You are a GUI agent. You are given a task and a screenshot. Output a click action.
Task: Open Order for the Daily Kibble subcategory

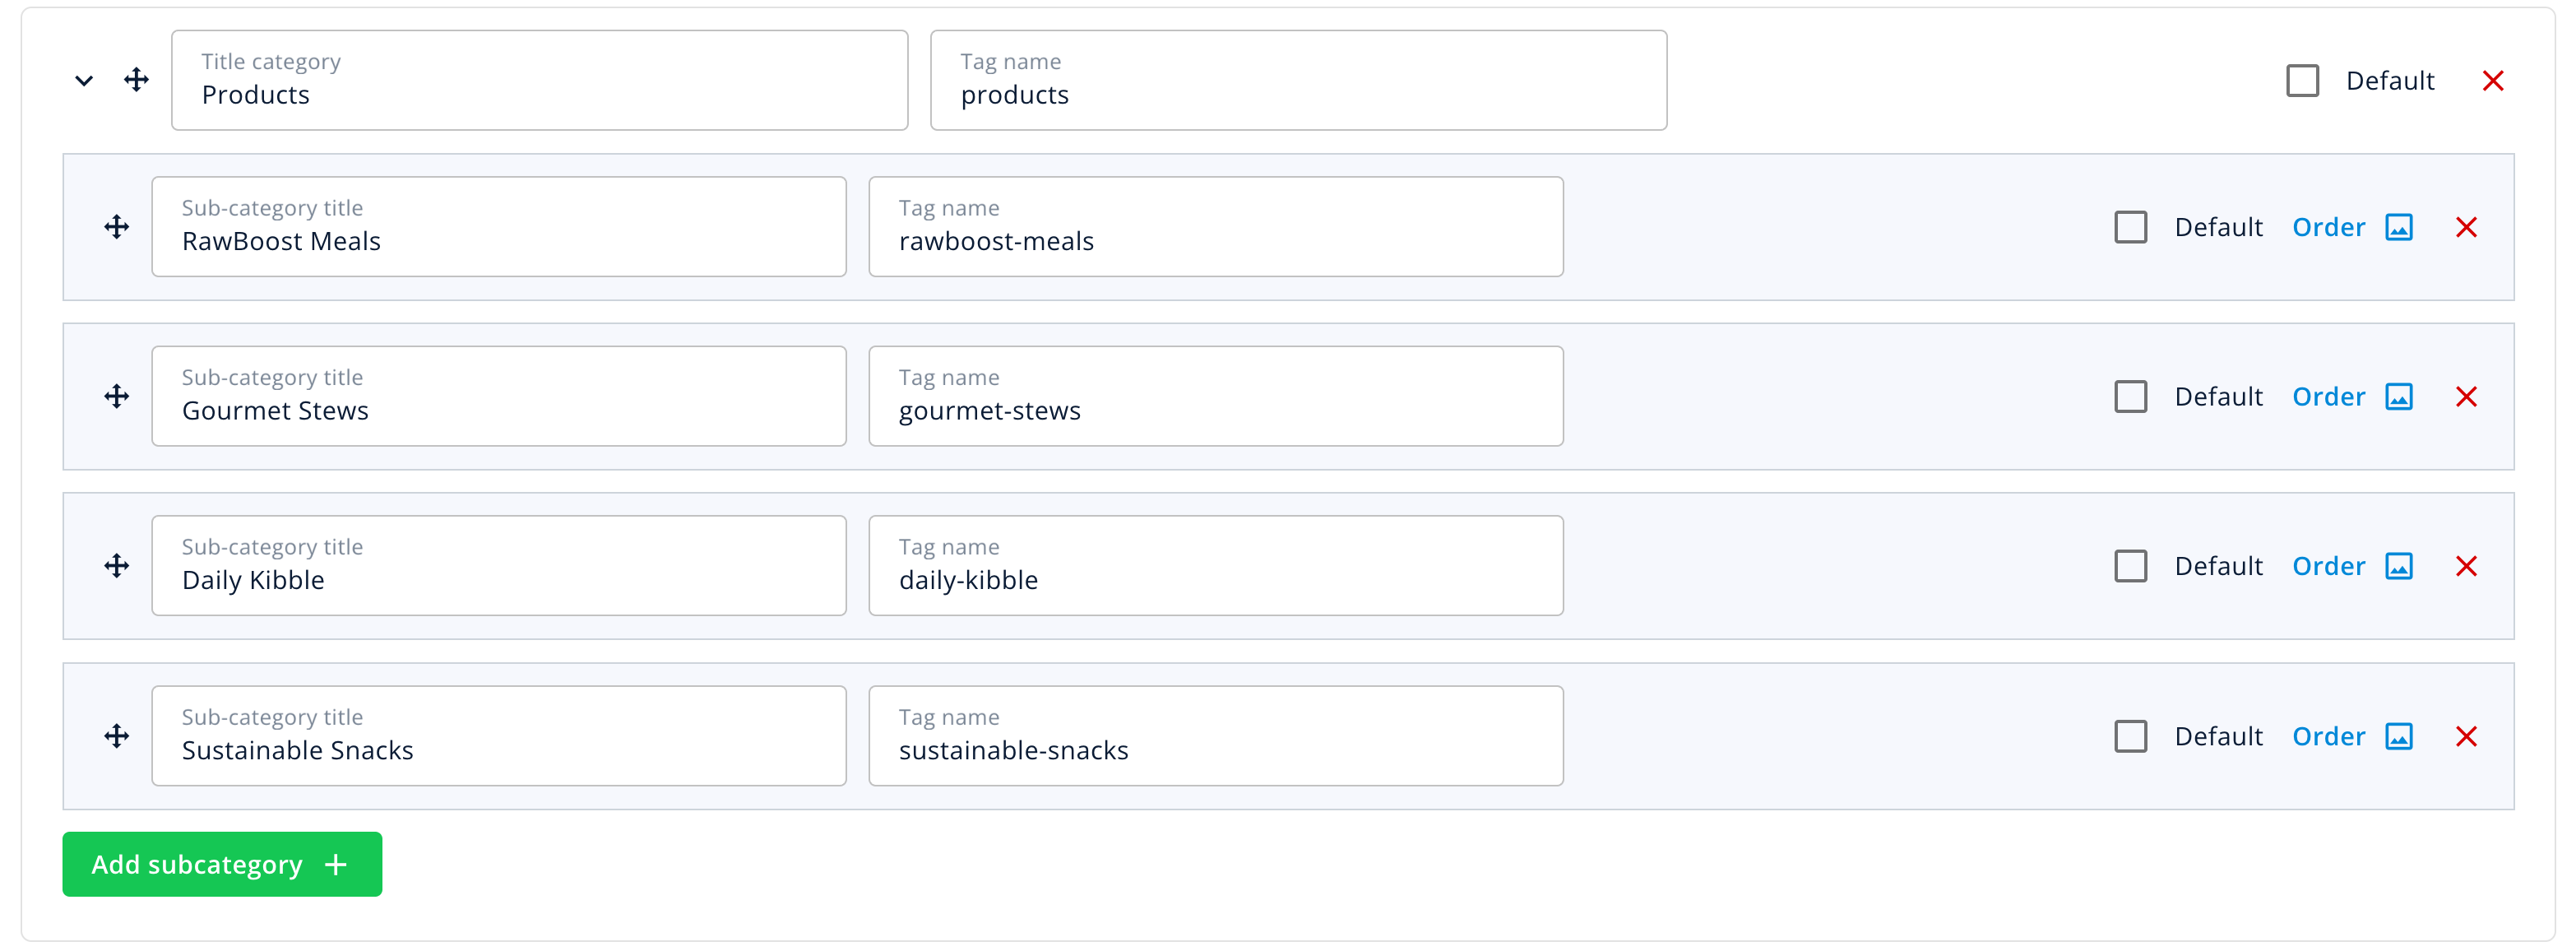[x=2330, y=565]
